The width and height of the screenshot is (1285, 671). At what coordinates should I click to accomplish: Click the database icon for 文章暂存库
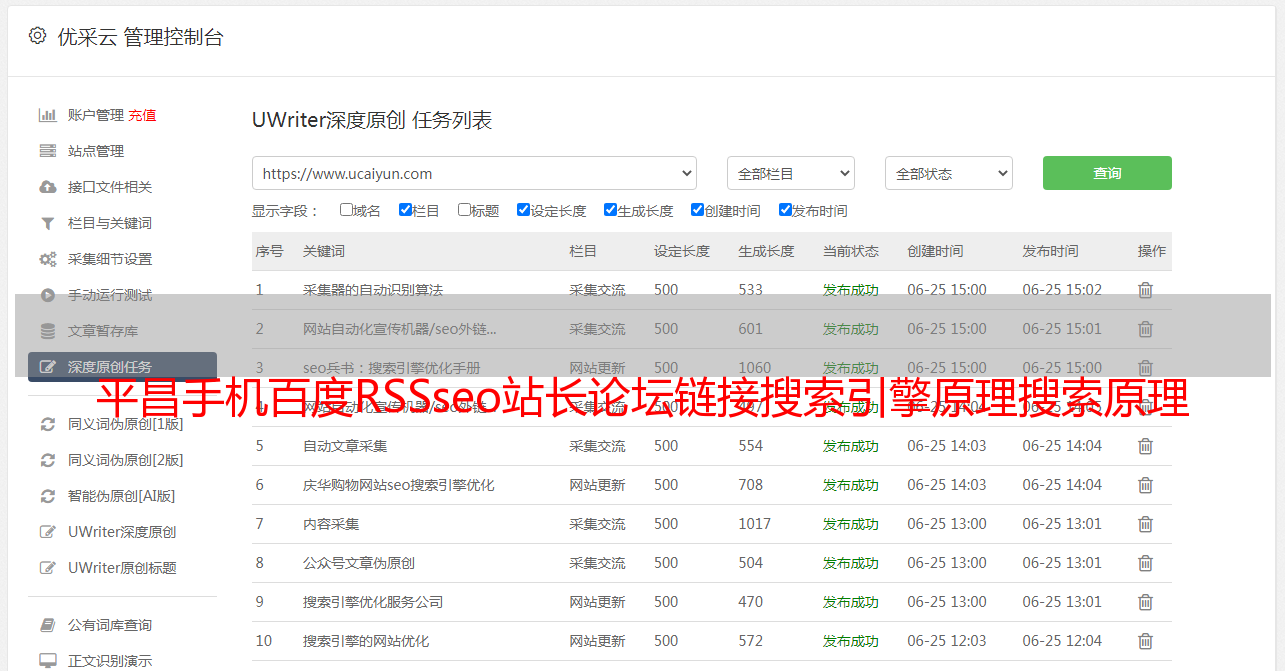47,331
